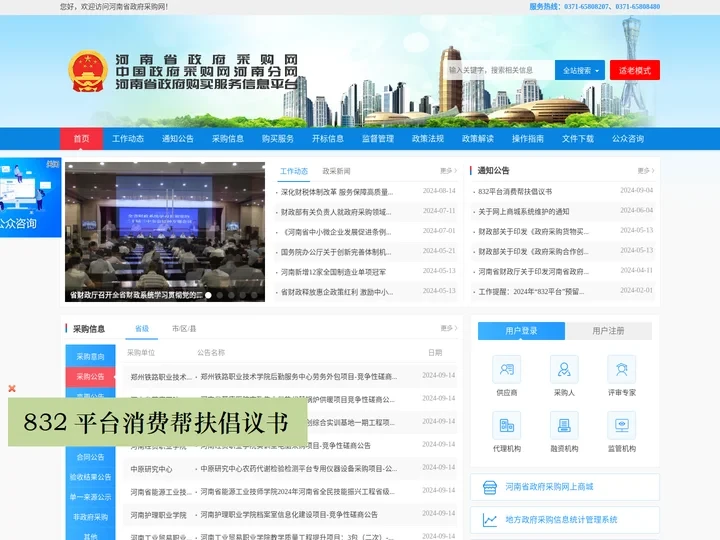Open the 政策解读 navigation menu item

click(478, 139)
